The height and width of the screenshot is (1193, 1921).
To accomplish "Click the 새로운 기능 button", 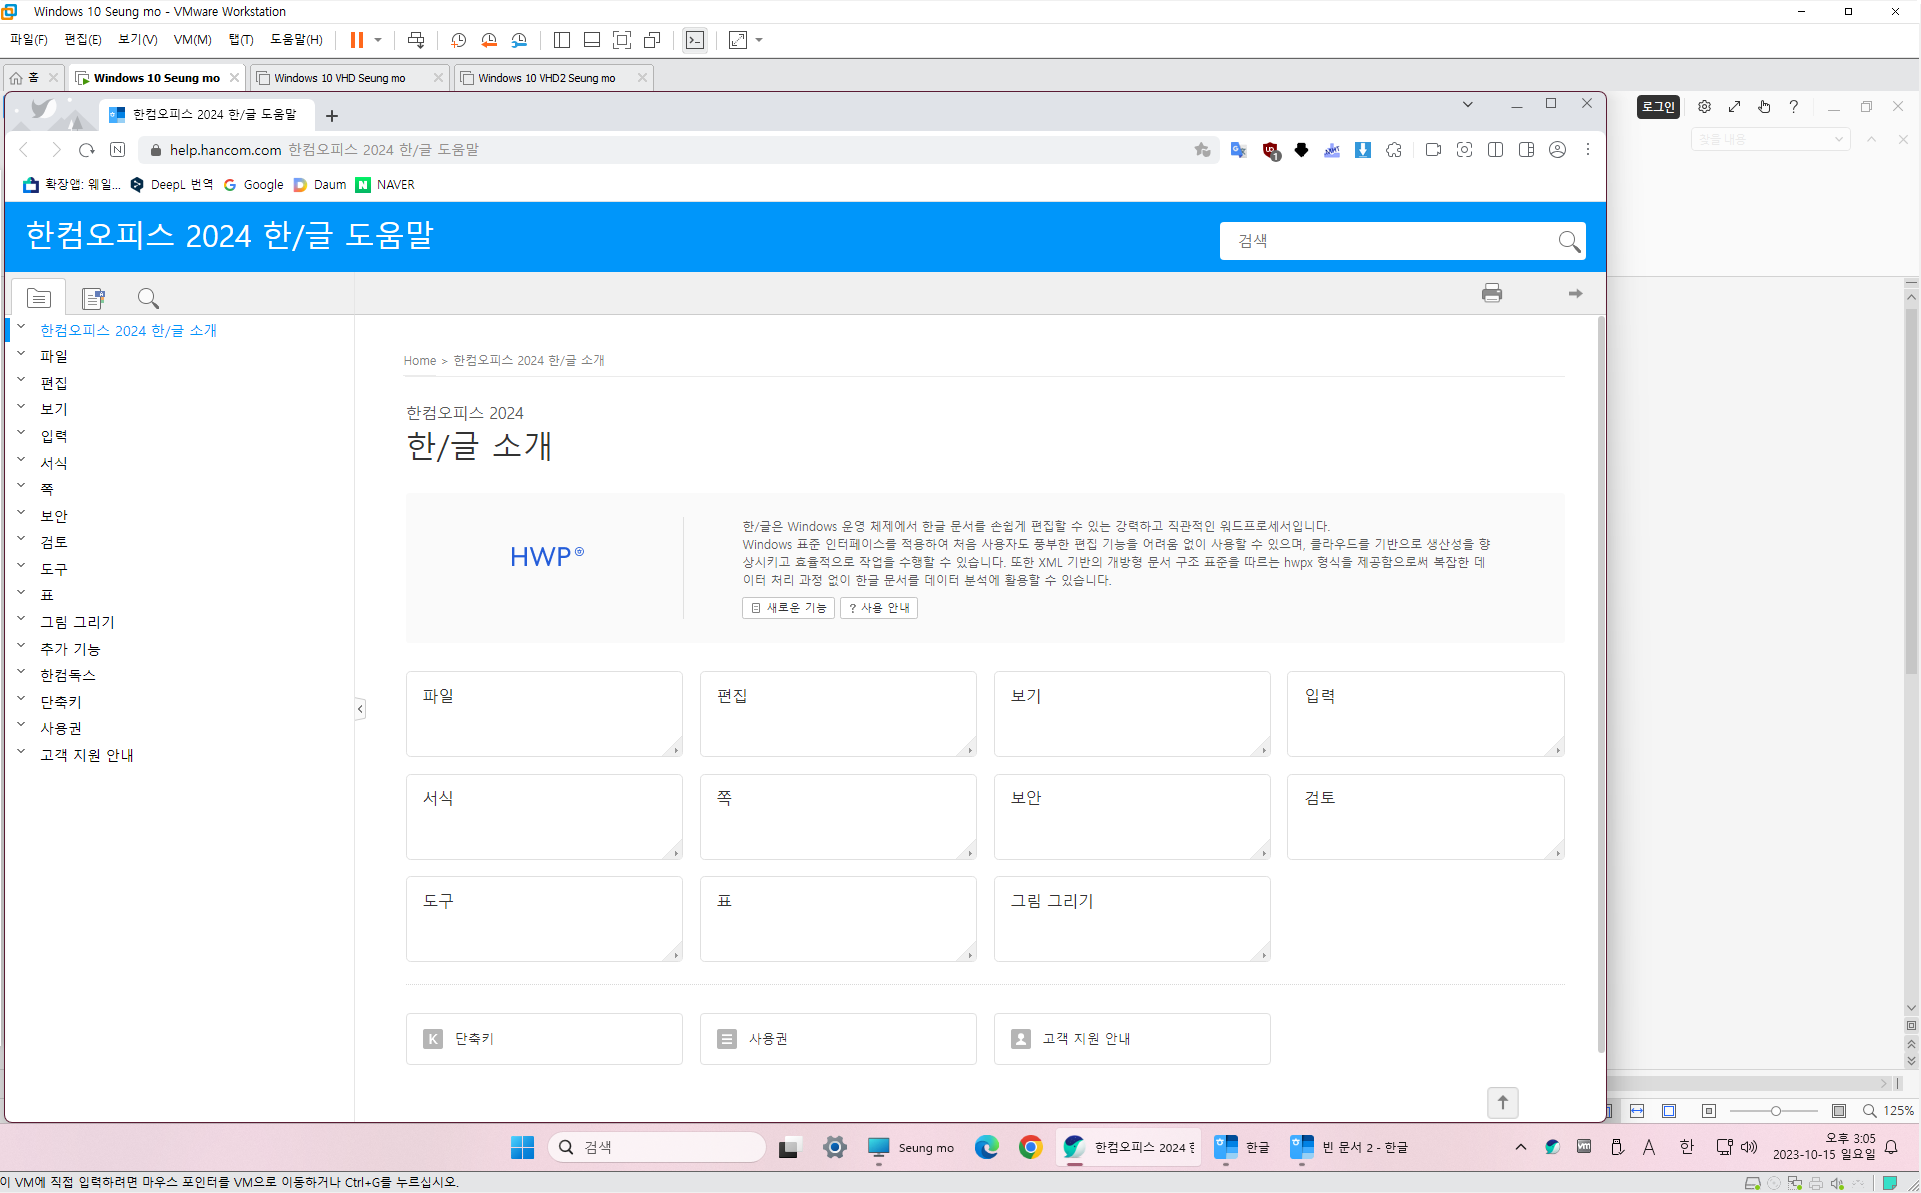I will coord(788,608).
